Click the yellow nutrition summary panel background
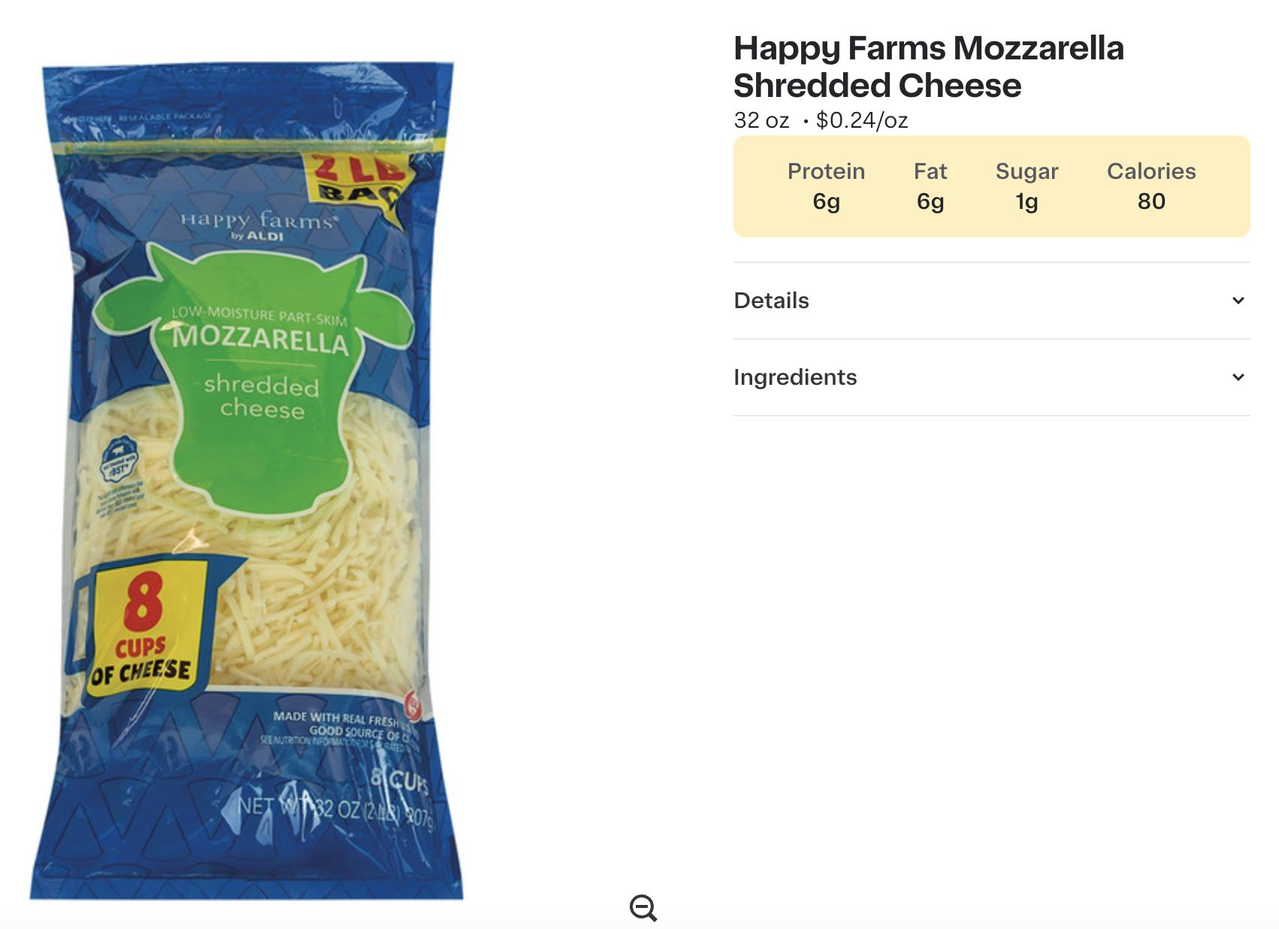 [x=991, y=186]
